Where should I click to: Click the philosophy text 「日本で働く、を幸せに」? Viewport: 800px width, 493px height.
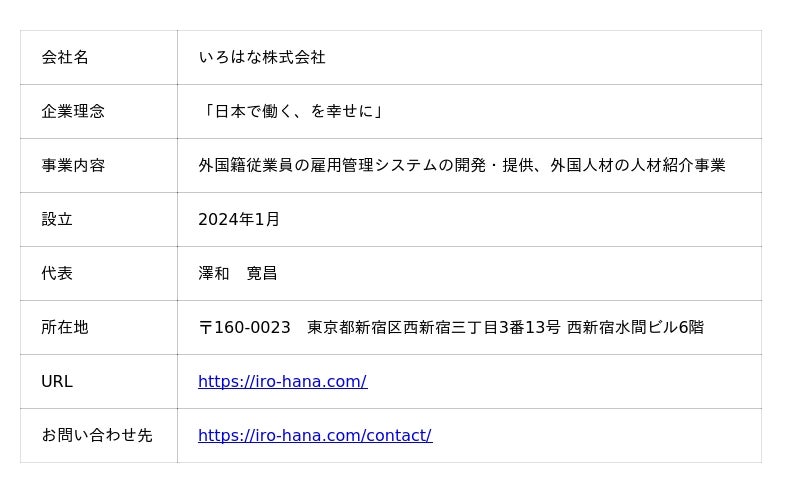tap(291, 112)
